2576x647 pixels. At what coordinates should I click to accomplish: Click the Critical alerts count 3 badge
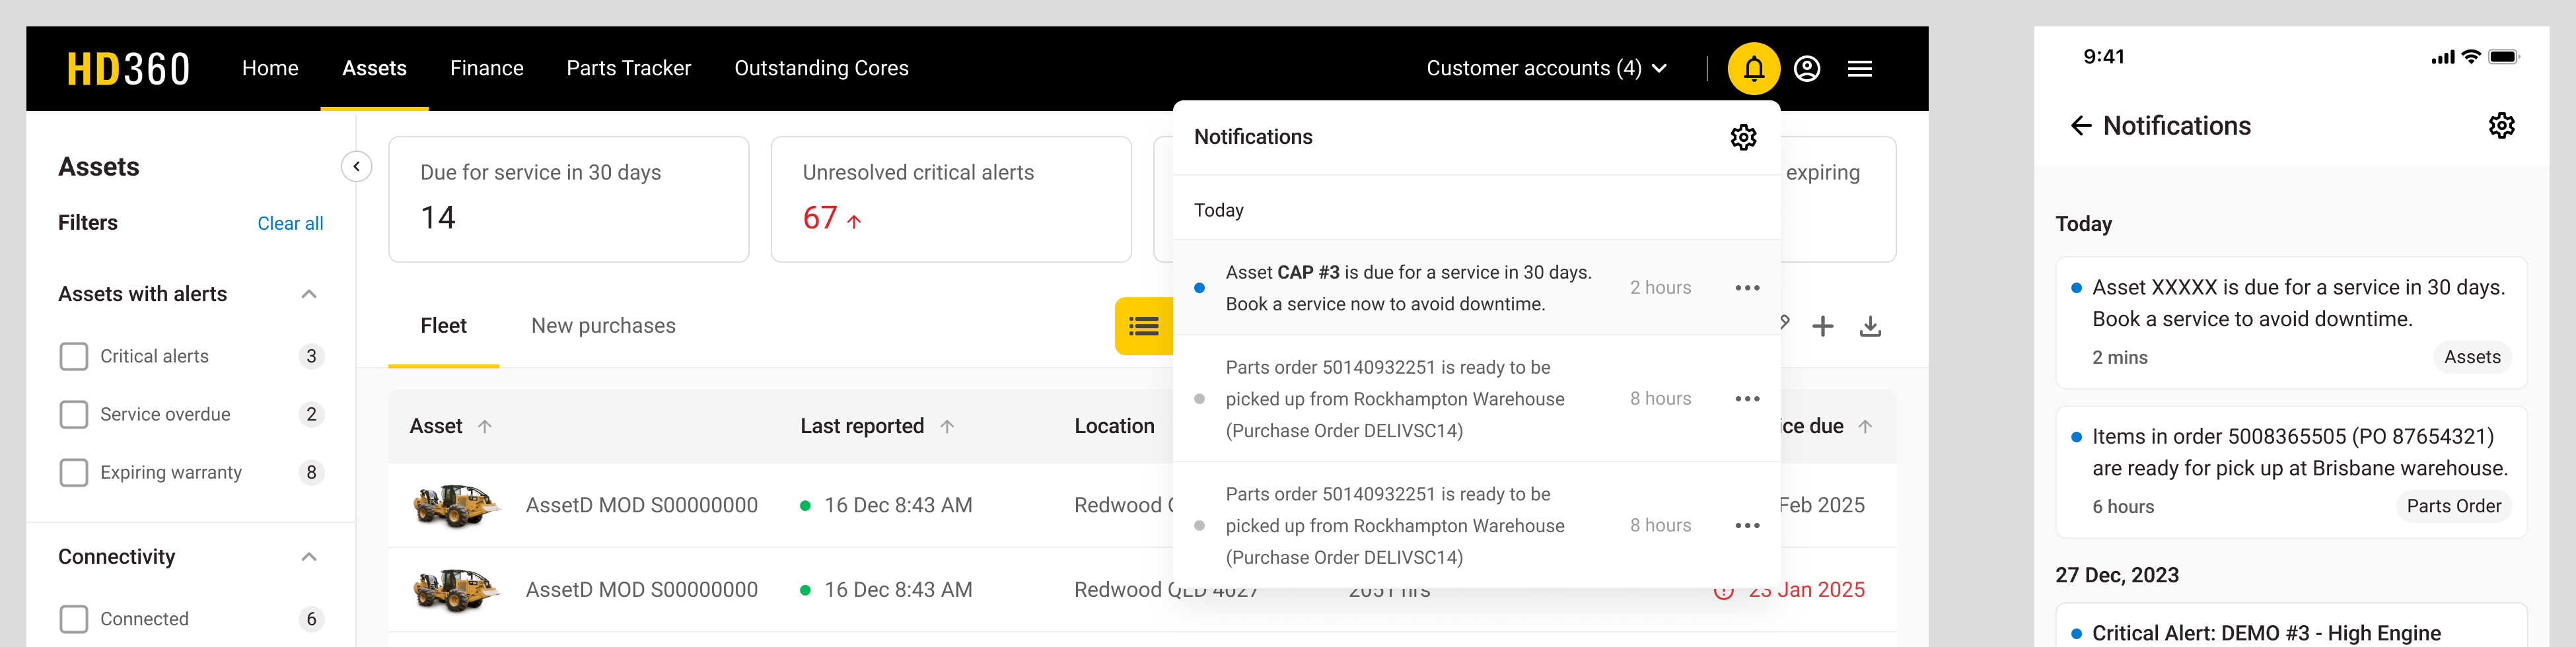[x=311, y=357]
